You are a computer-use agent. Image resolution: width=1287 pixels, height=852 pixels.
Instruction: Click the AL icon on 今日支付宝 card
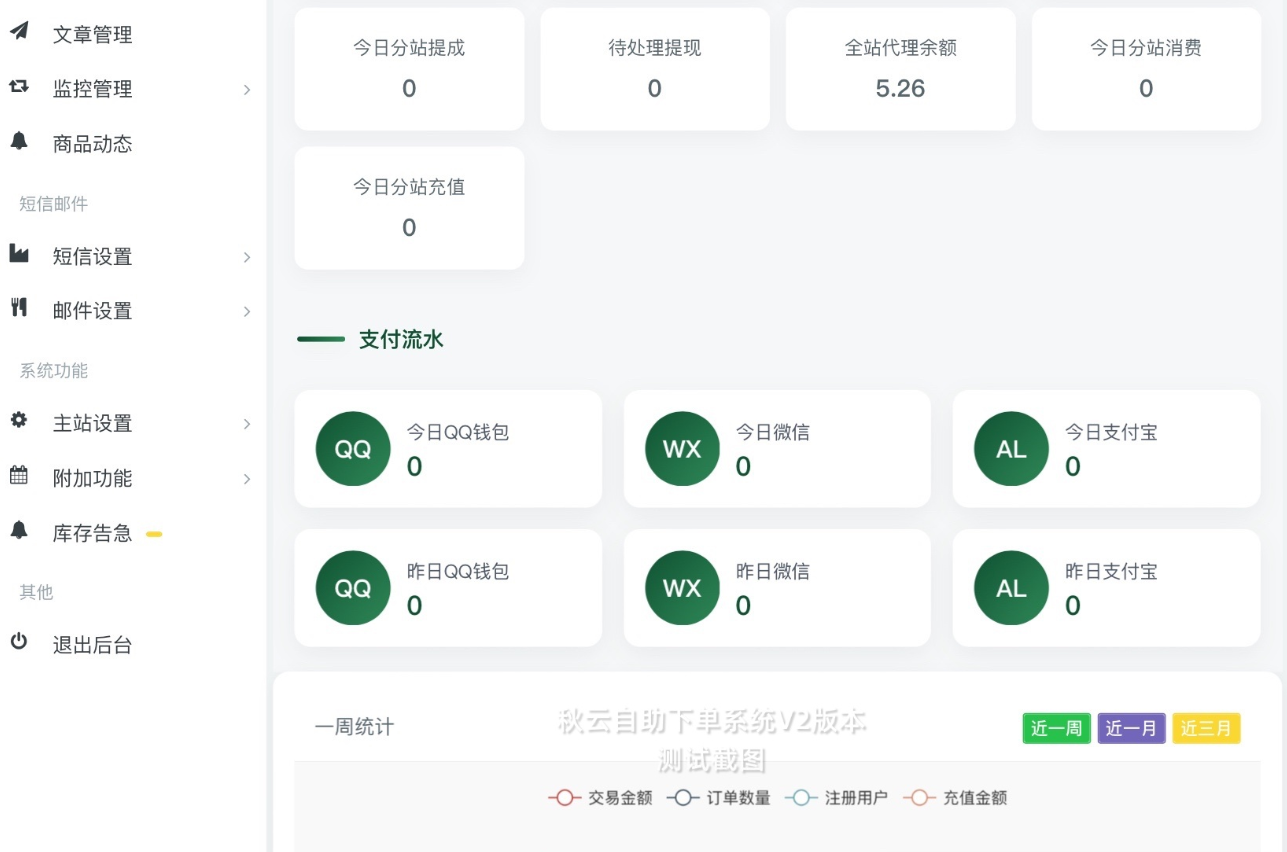[1011, 448]
